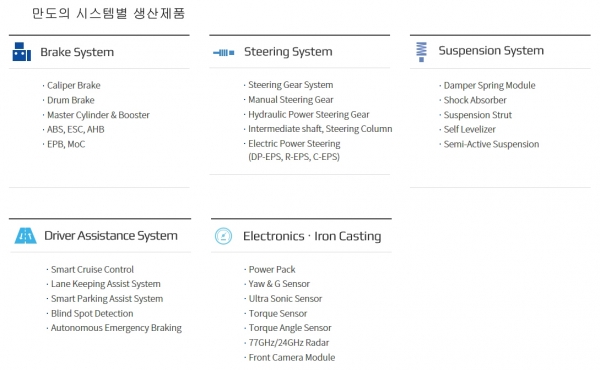
Task: Click the Steering System icon
Action: (223, 52)
